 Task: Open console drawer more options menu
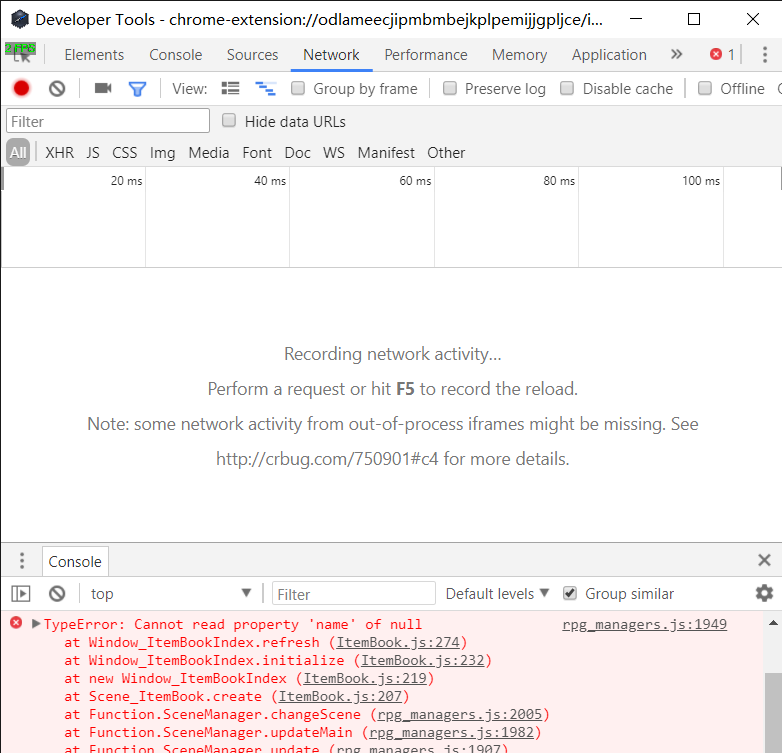coord(22,561)
